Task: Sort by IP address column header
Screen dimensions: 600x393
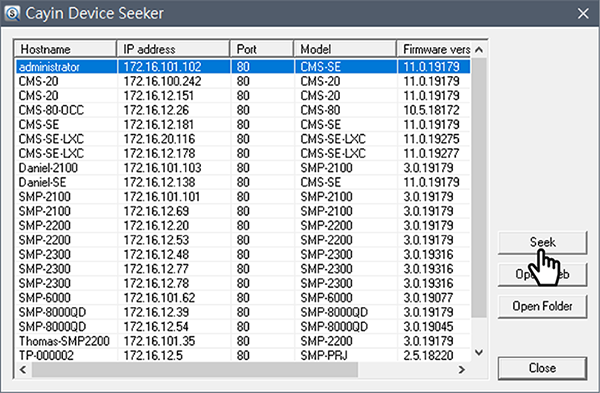Action: pyautogui.click(x=173, y=49)
